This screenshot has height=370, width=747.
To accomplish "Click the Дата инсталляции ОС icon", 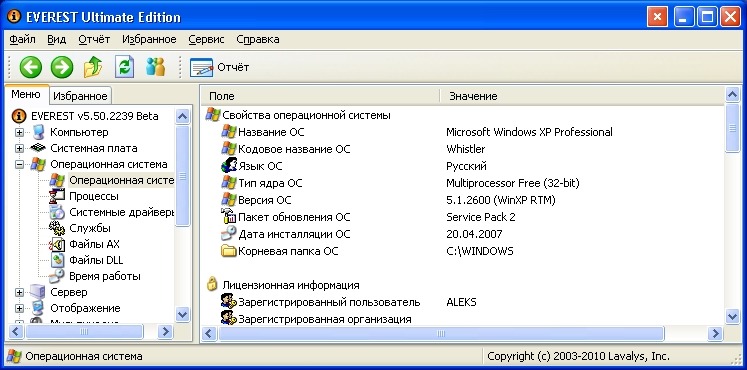I will coord(229,234).
